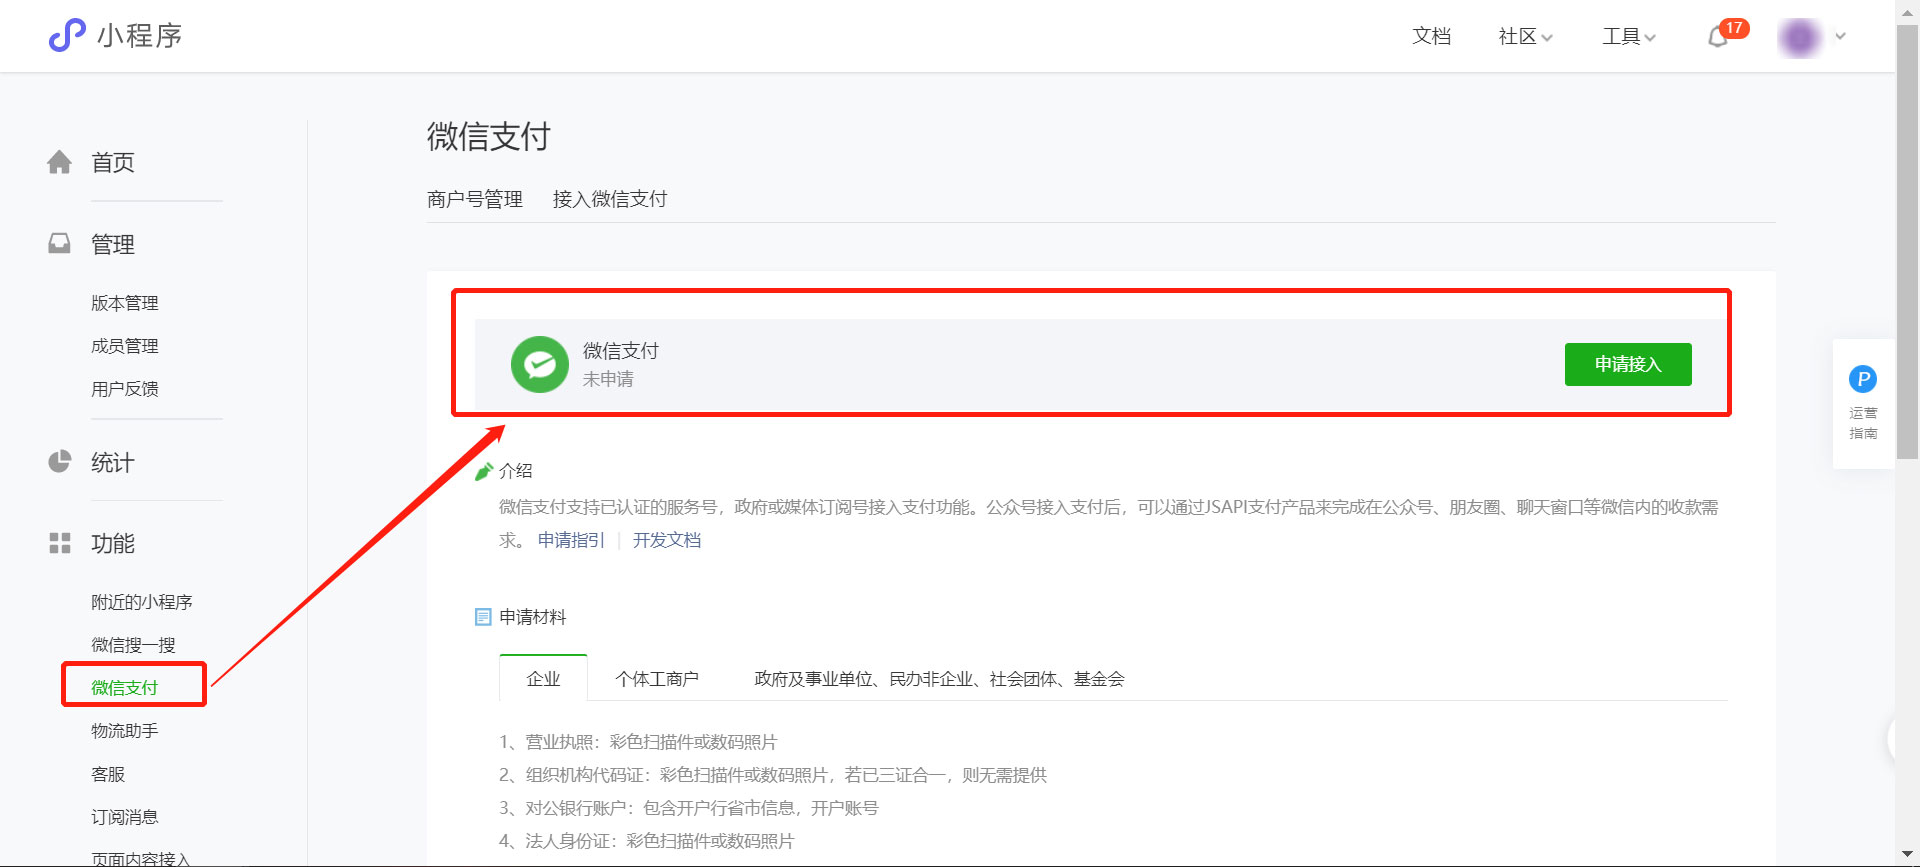
Task: Open 订阅消息 in sidebar
Action: [x=125, y=817]
